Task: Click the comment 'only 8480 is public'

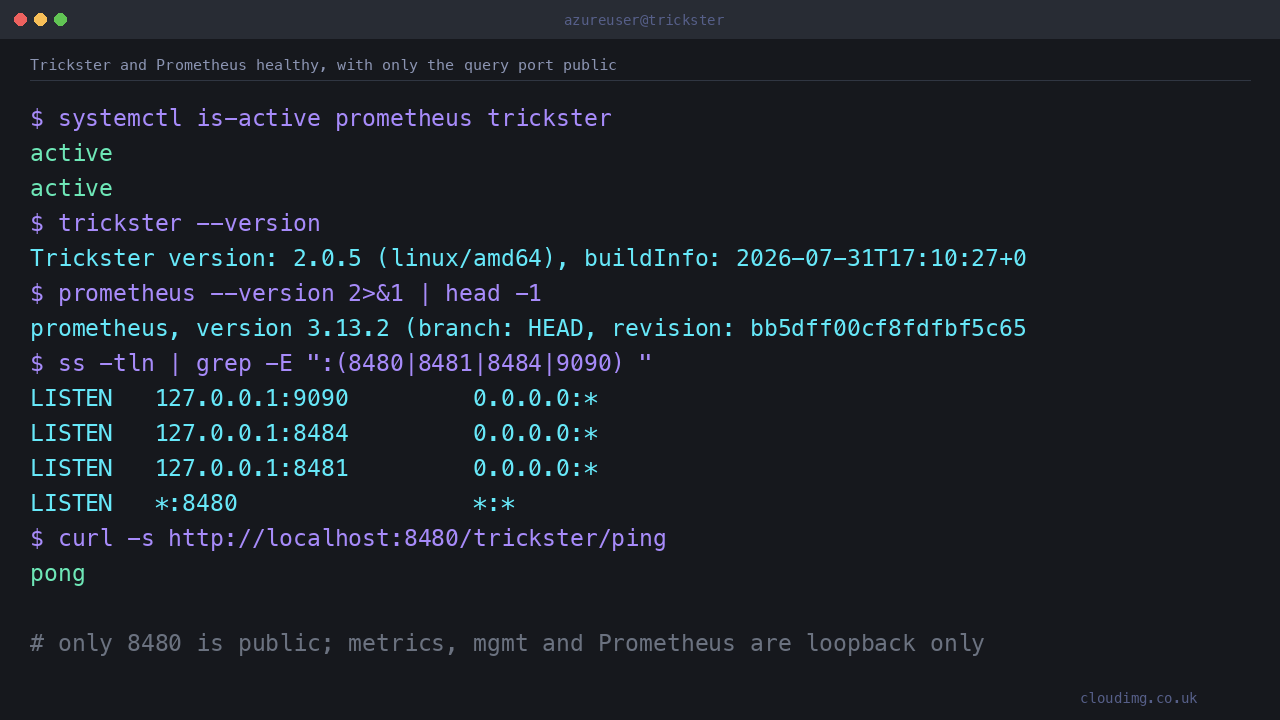Action: [507, 643]
